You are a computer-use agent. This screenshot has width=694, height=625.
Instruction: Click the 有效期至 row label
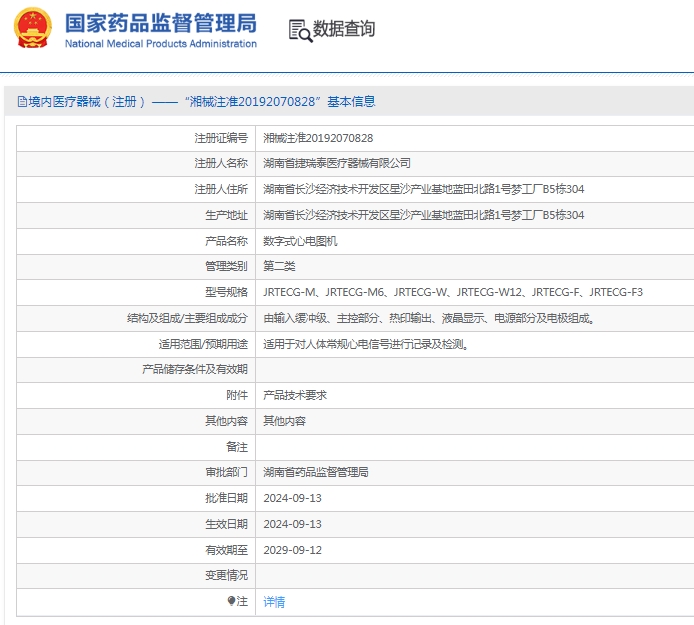[226, 550]
